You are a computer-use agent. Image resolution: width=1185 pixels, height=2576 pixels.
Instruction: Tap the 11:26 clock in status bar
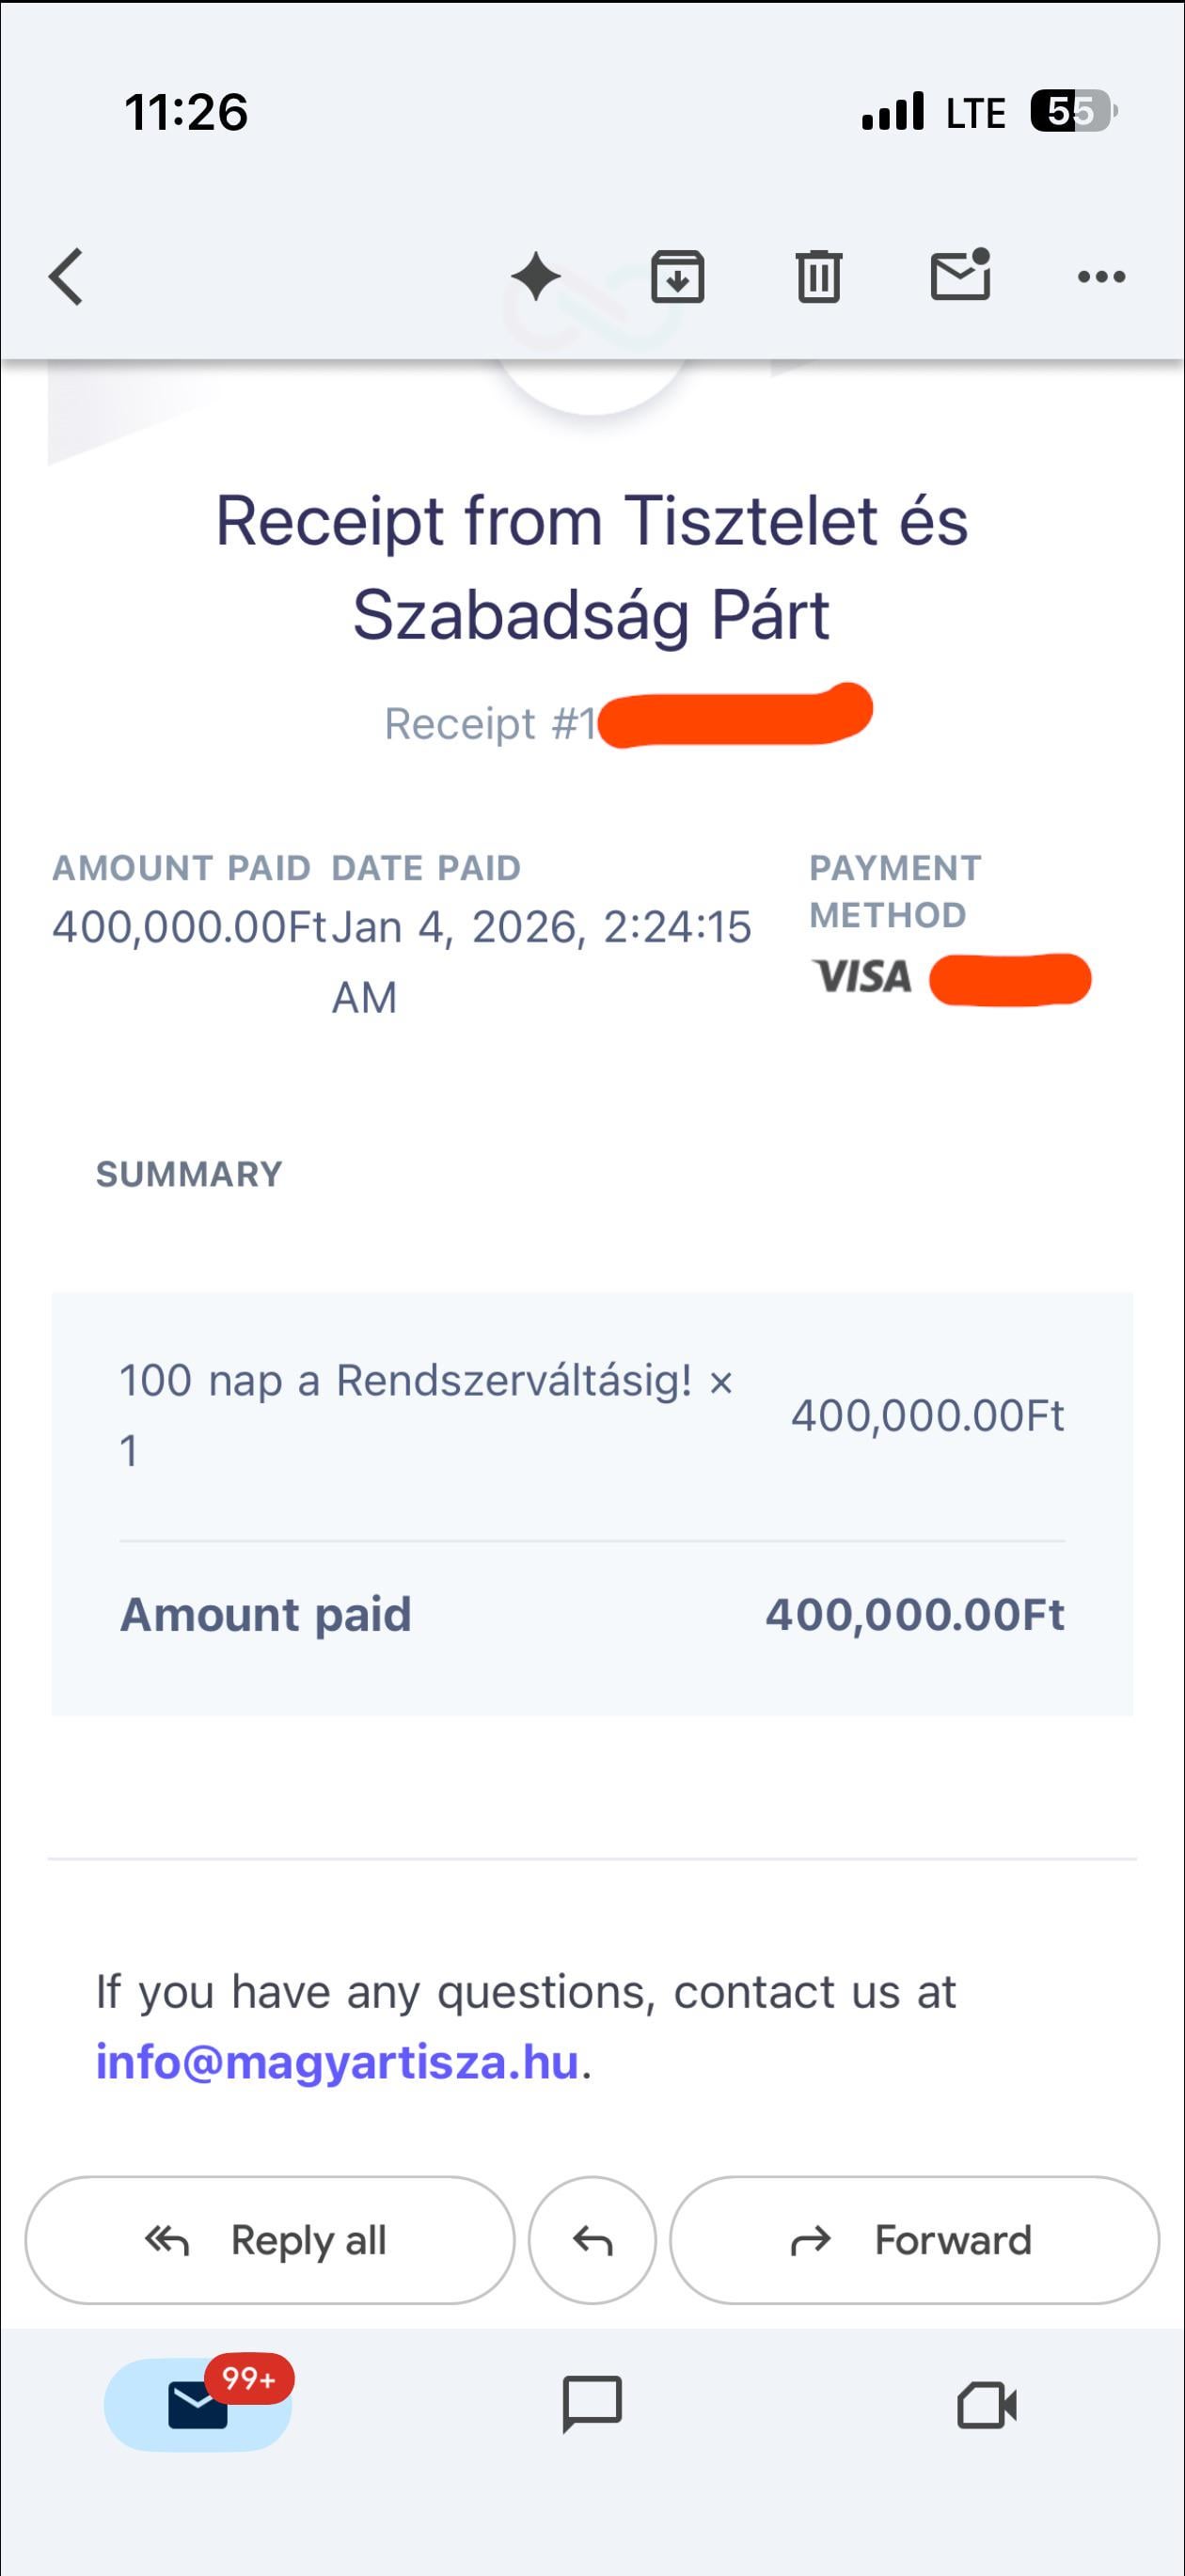186,112
